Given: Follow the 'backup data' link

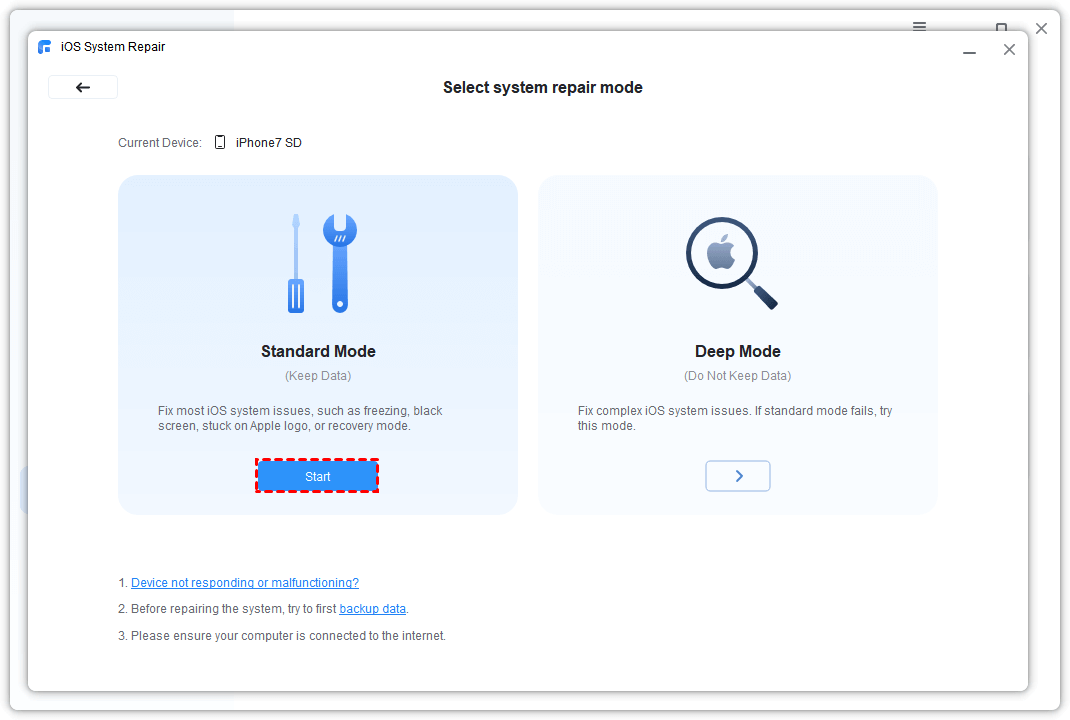Looking at the screenshot, I should [372, 609].
